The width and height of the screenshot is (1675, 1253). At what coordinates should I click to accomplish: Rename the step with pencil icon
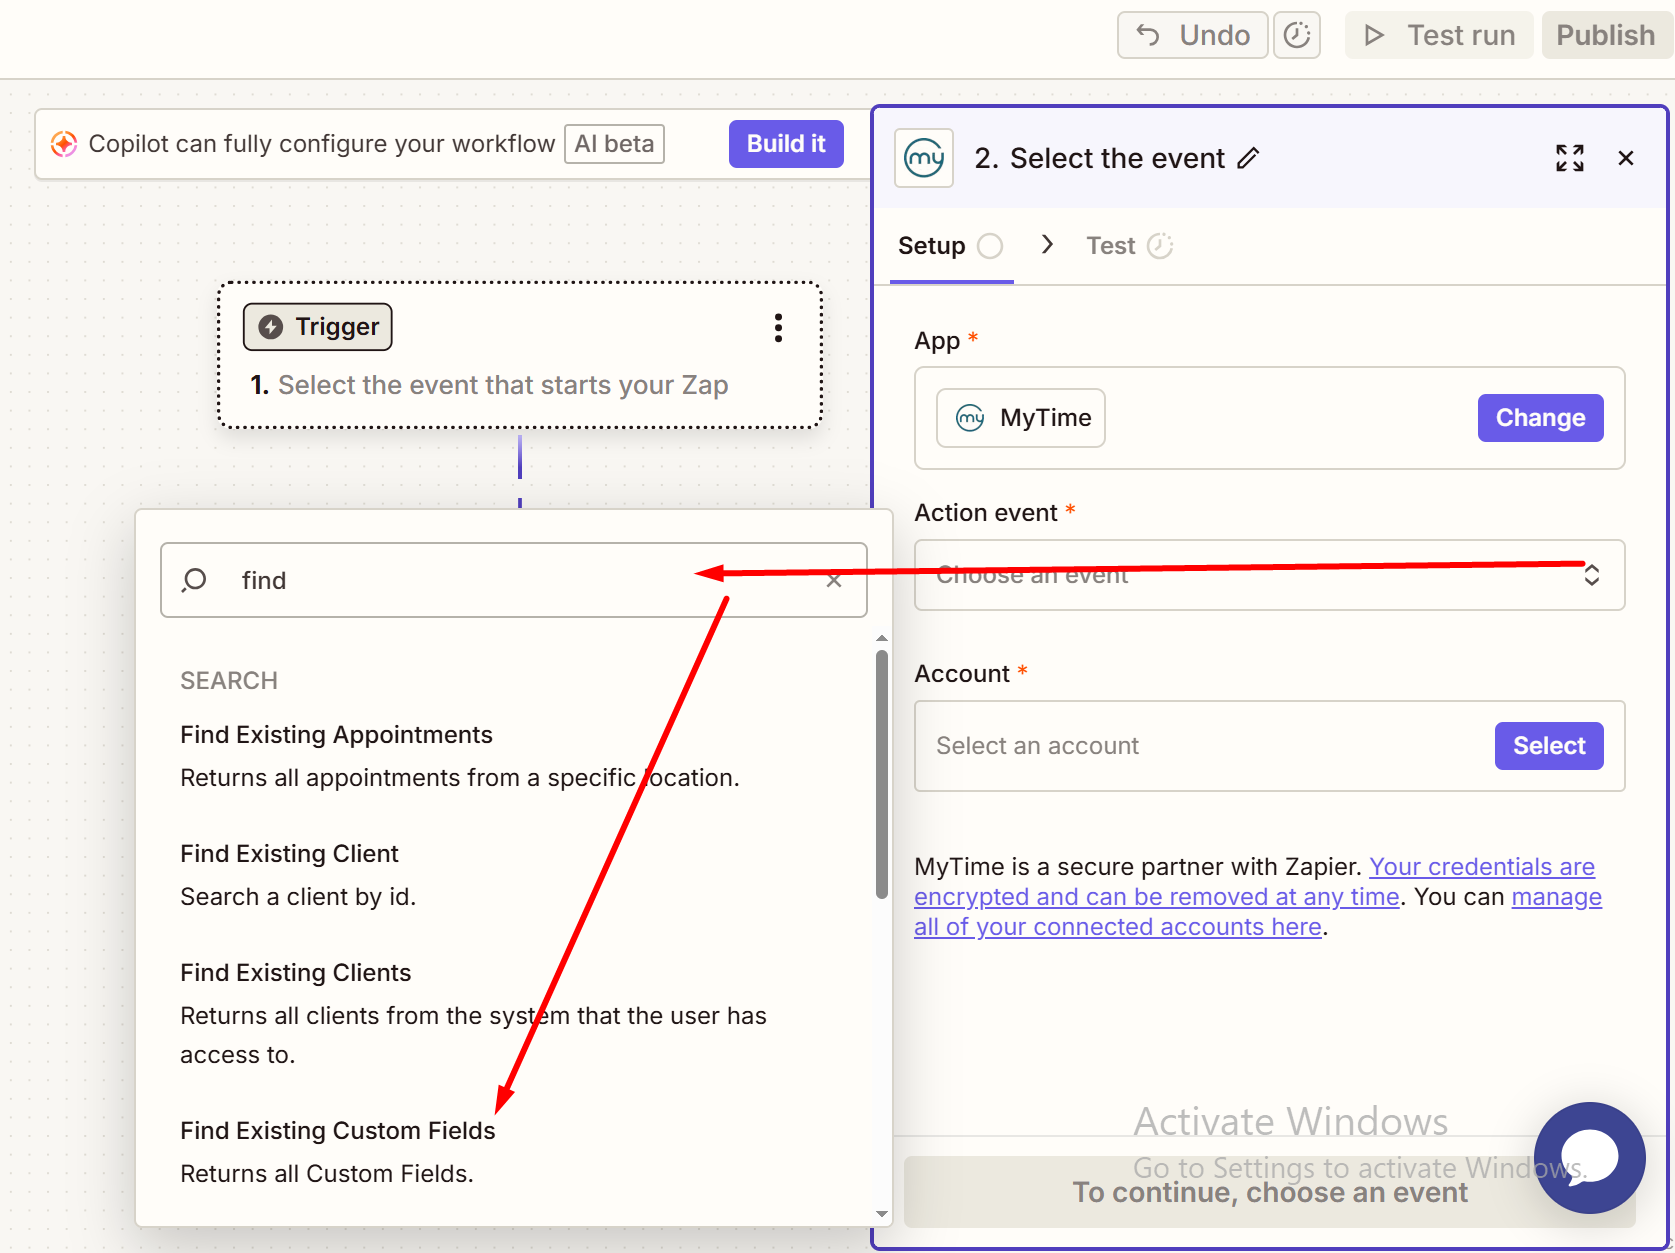1248,158
